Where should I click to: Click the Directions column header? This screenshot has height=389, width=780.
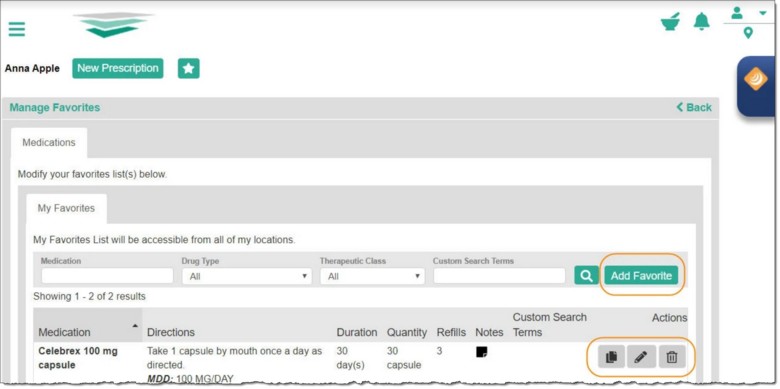click(171, 332)
